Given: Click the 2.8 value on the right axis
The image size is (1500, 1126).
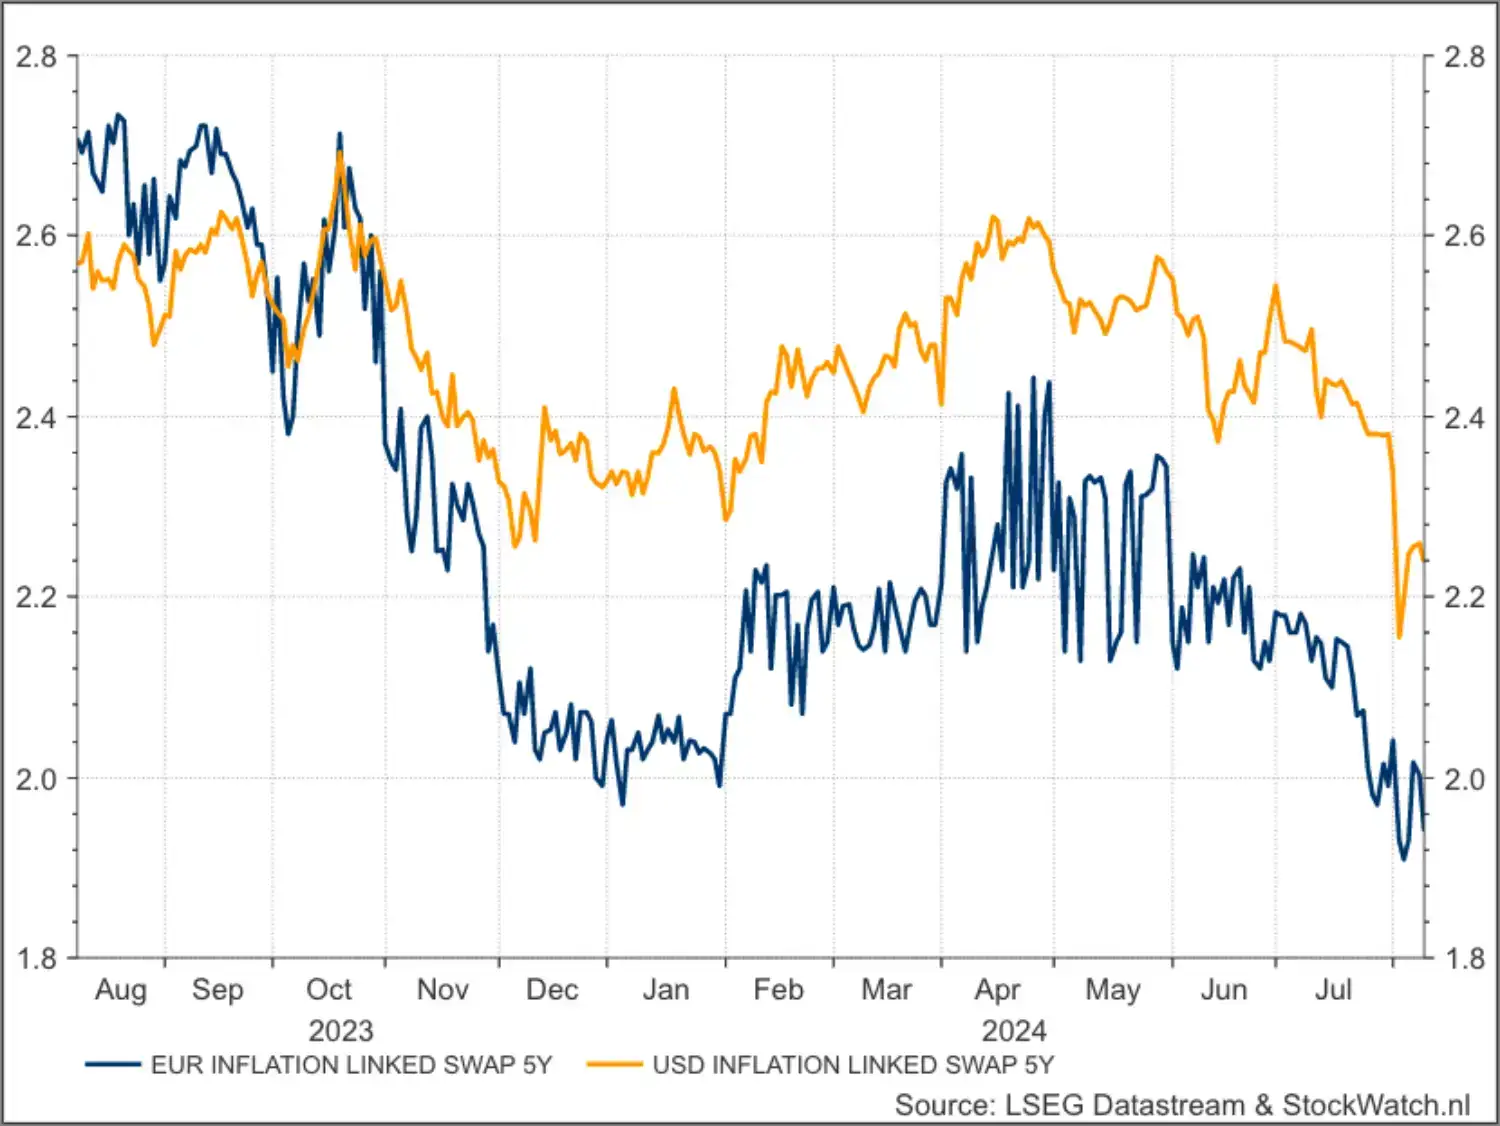Looking at the screenshot, I should coord(1464,56).
